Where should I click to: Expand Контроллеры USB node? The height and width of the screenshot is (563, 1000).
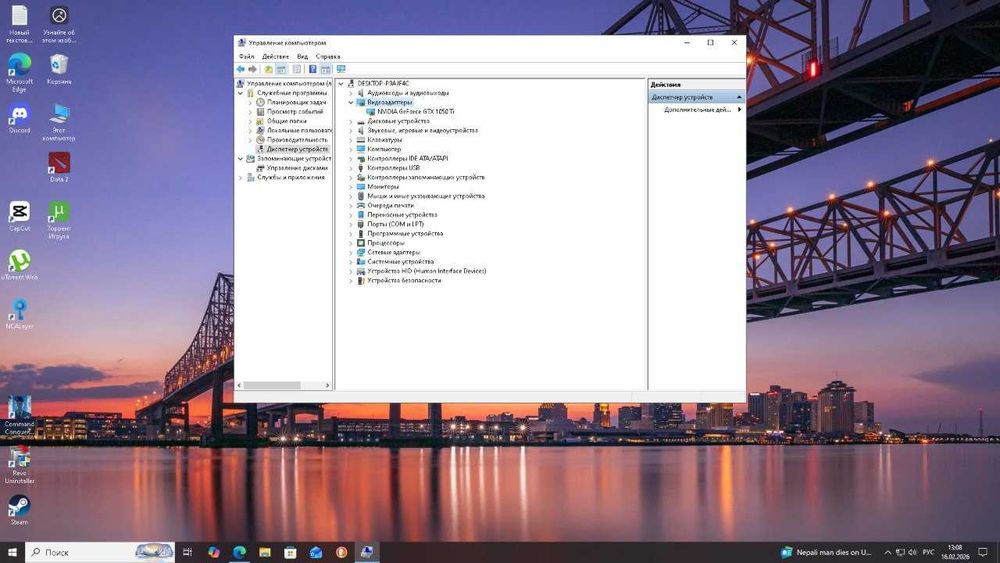coord(351,168)
